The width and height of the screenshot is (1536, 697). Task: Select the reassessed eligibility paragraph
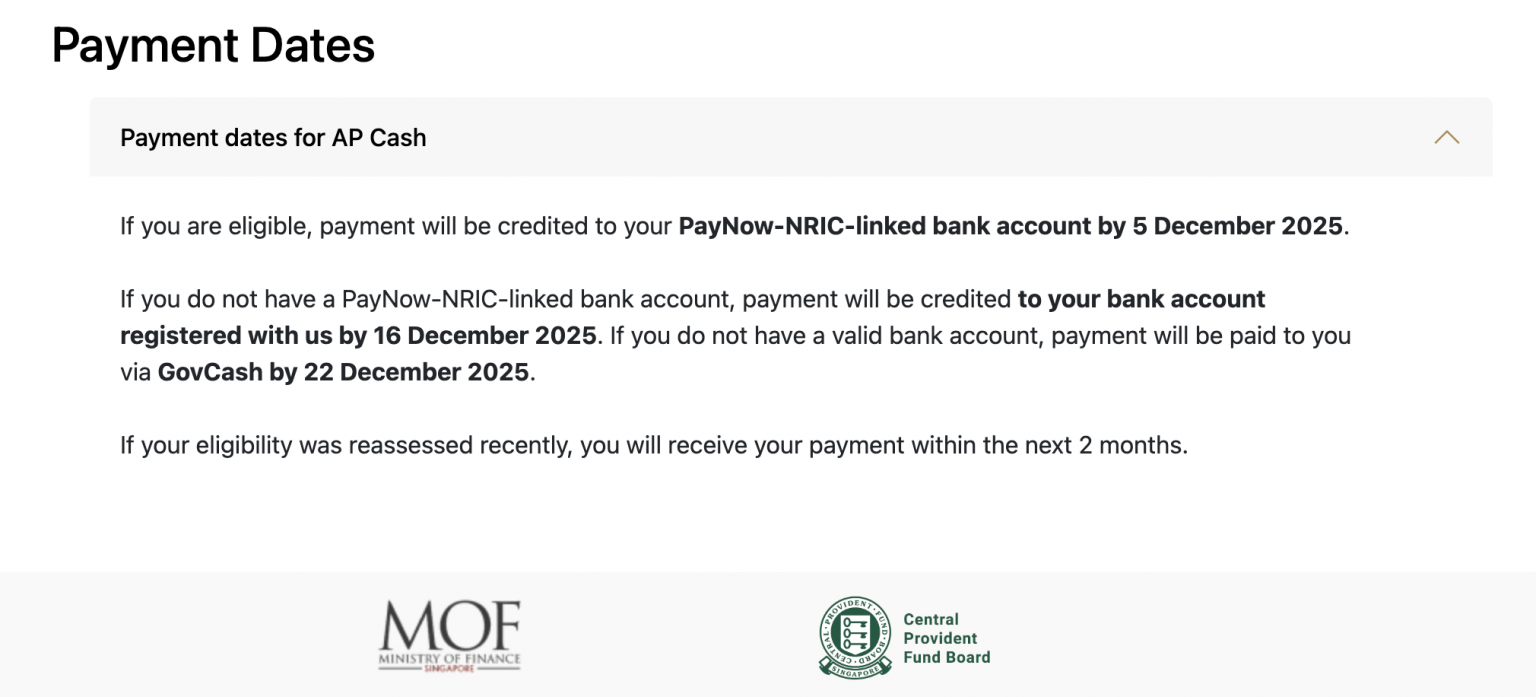tap(653, 444)
